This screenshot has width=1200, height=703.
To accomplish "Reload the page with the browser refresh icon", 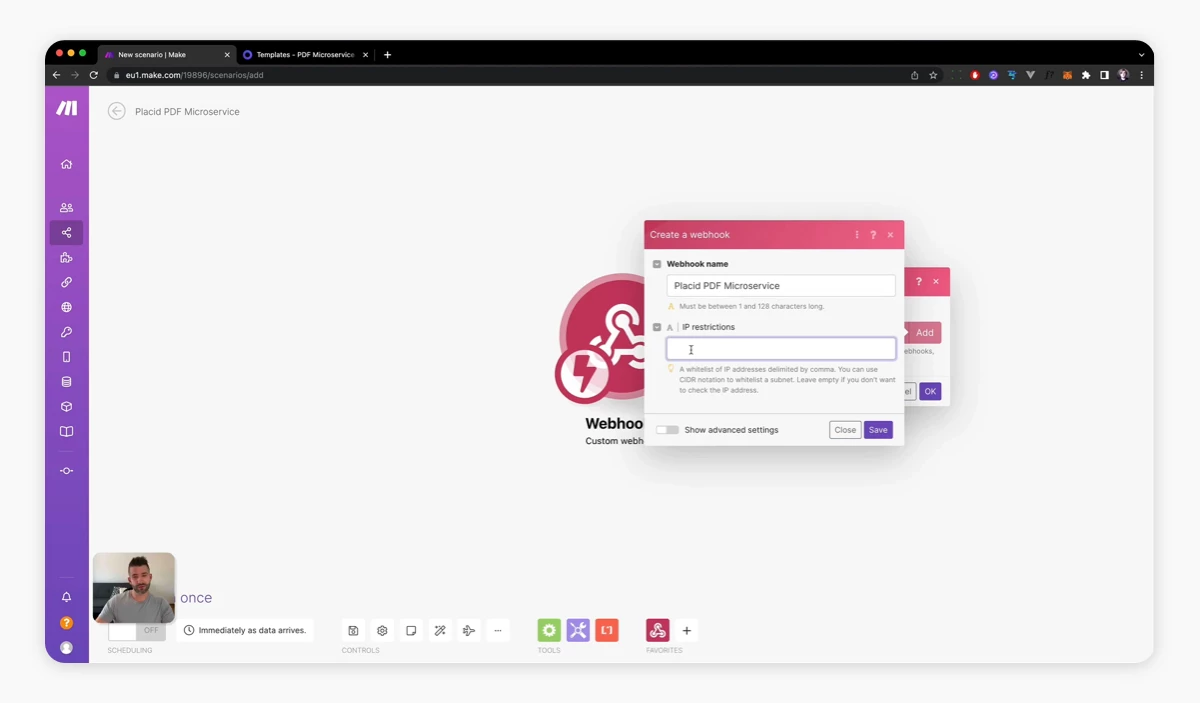I will (x=94, y=75).
